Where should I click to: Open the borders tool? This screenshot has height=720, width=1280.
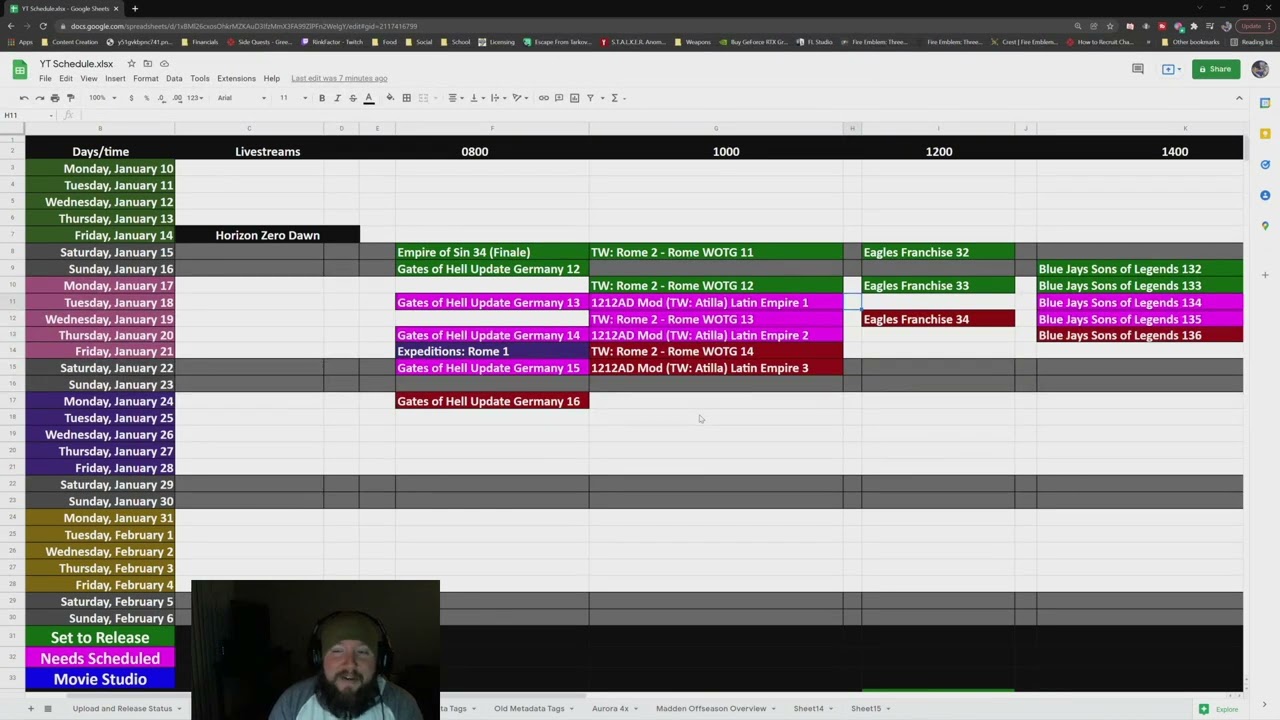click(x=406, y=98)
